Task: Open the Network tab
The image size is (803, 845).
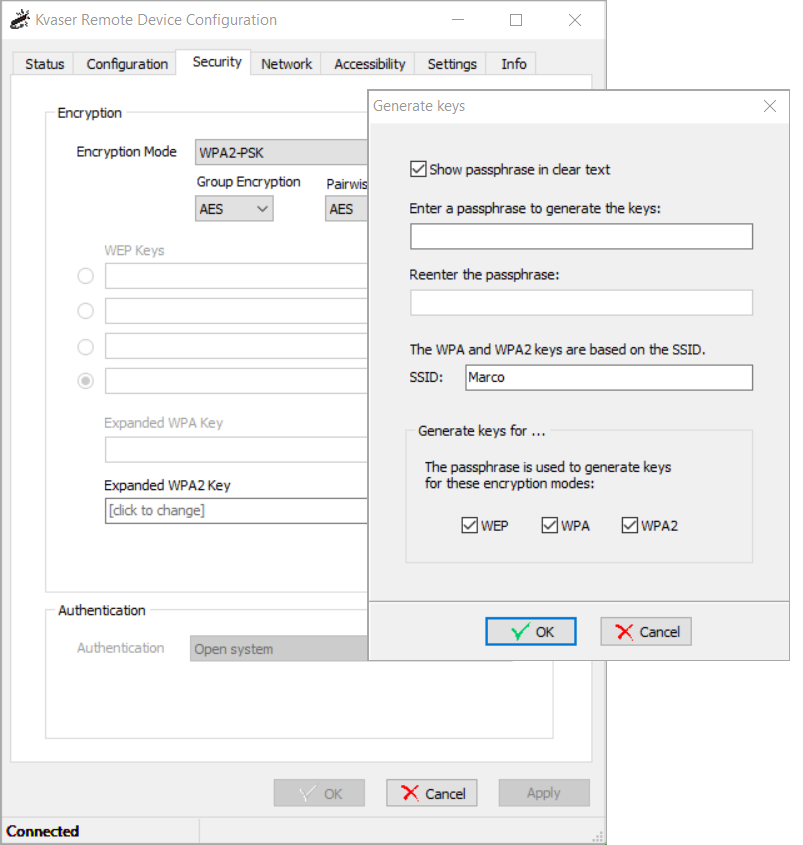Action: click(x=286, y=64)
